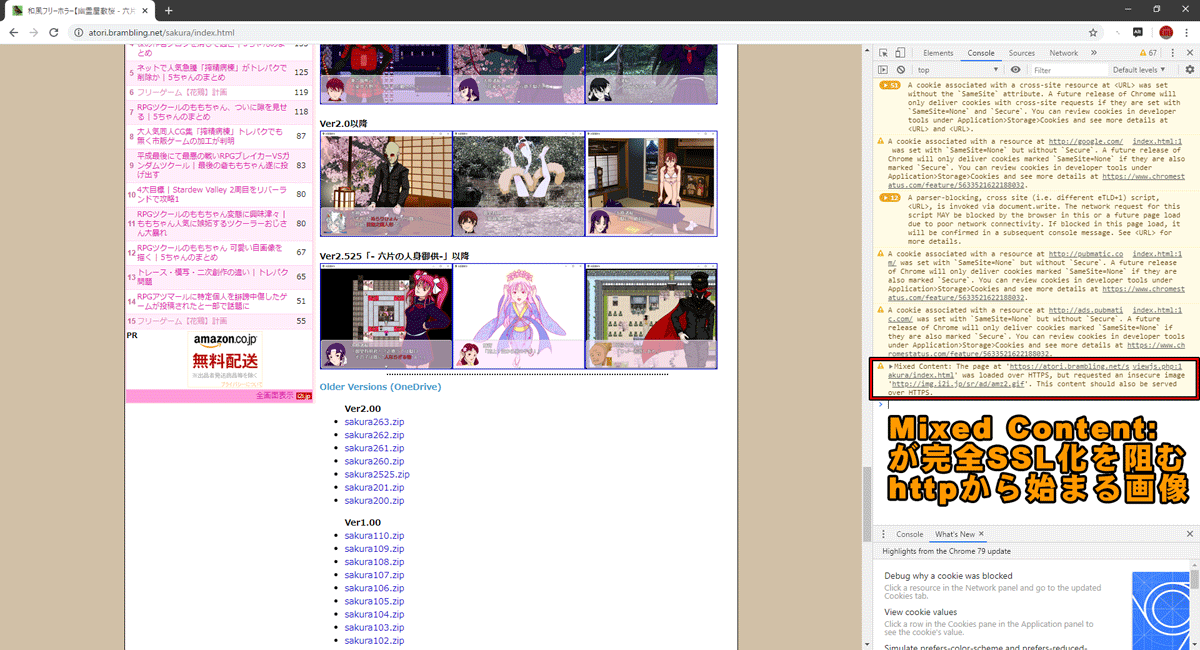Open the pink kimono girl screenshot
1200x650 pixels.
pos(518,315)
